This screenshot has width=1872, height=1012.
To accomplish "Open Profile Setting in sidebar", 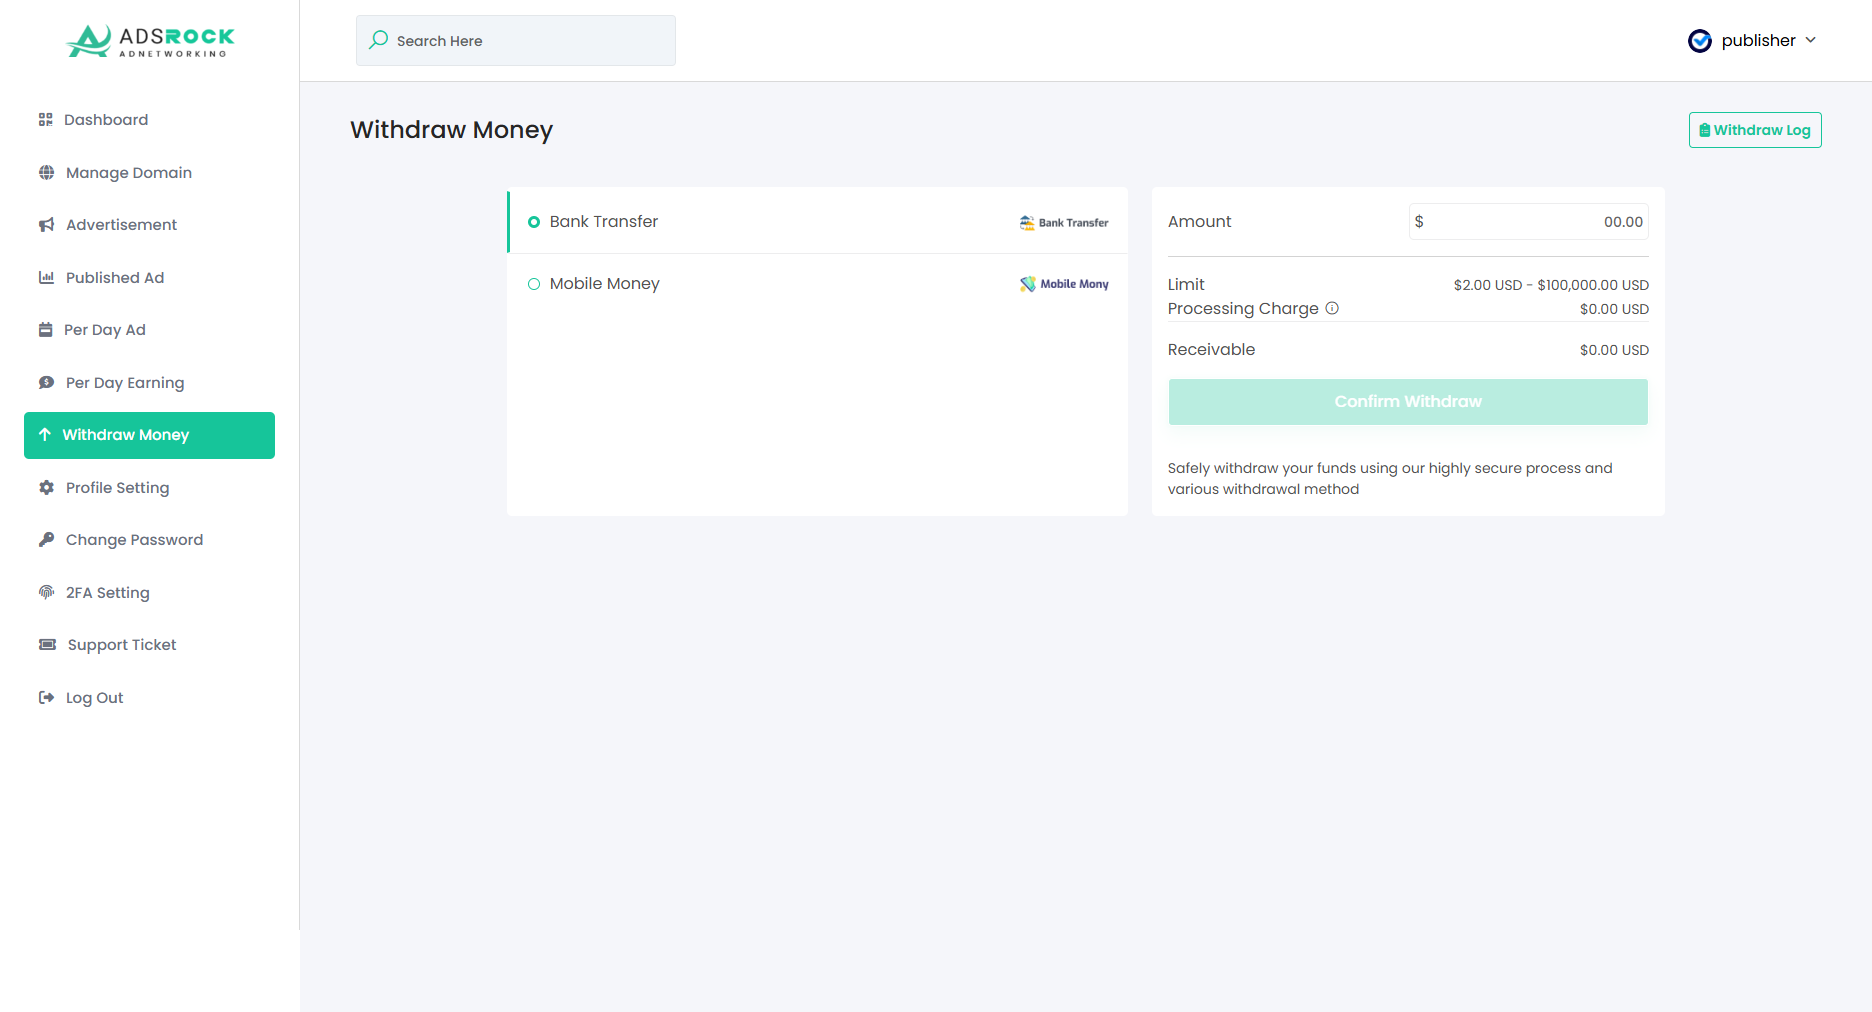I will click(x=117, y=488).
